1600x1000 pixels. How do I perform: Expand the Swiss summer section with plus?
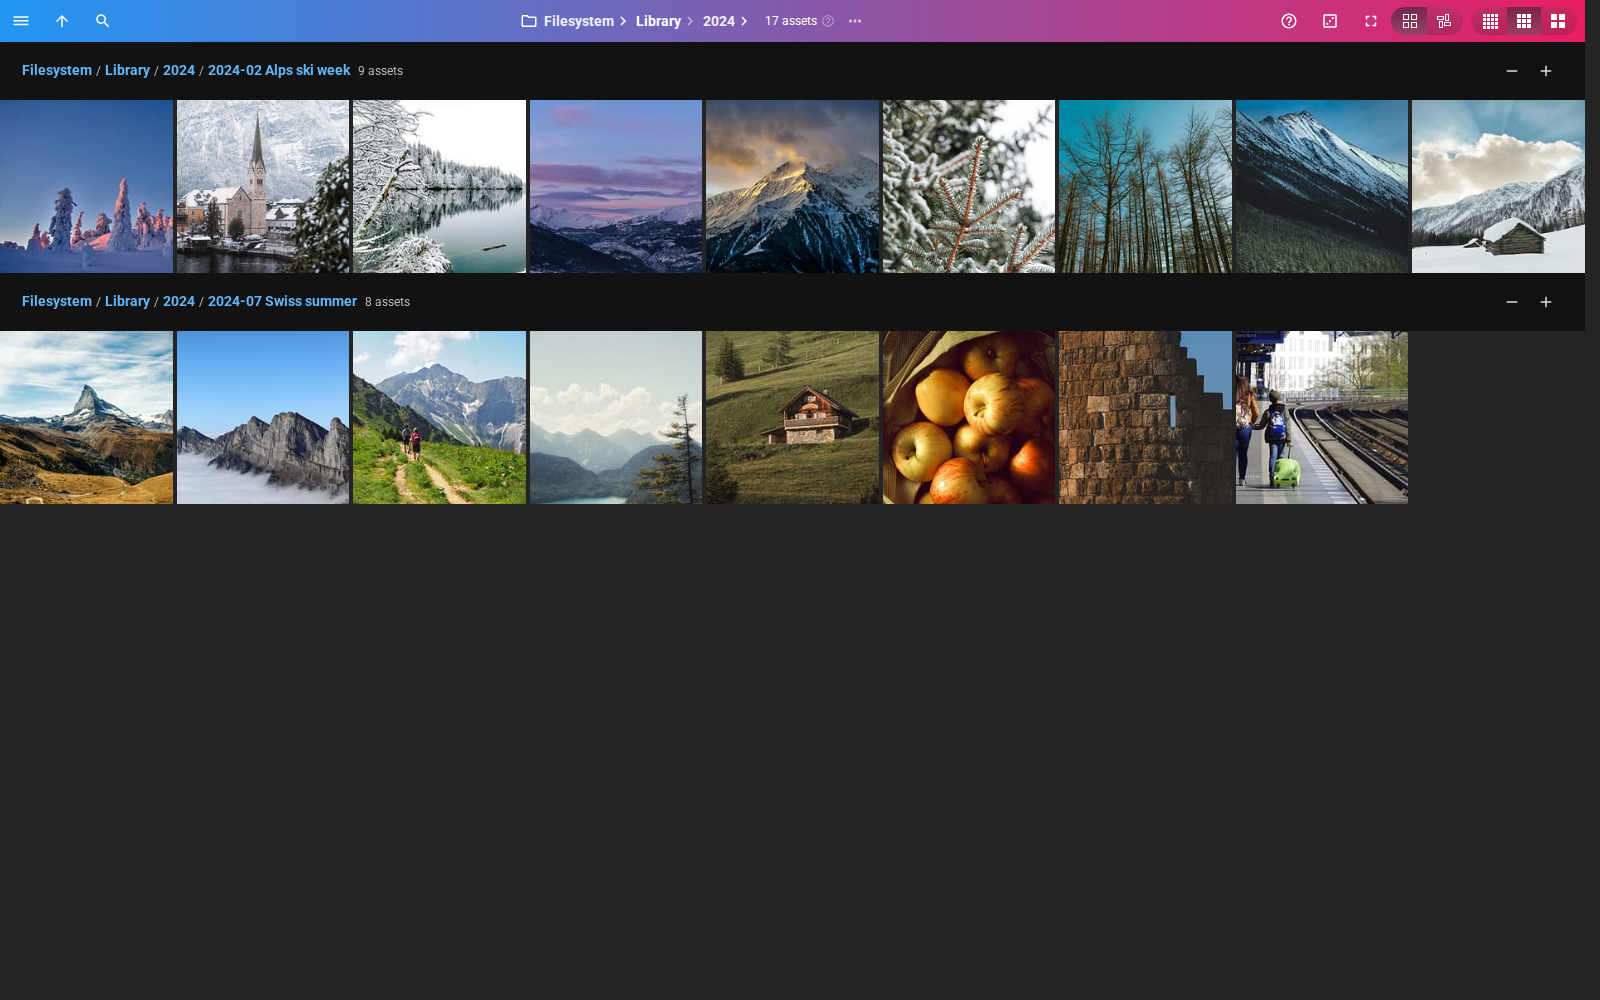click(x=1546, y=302)
